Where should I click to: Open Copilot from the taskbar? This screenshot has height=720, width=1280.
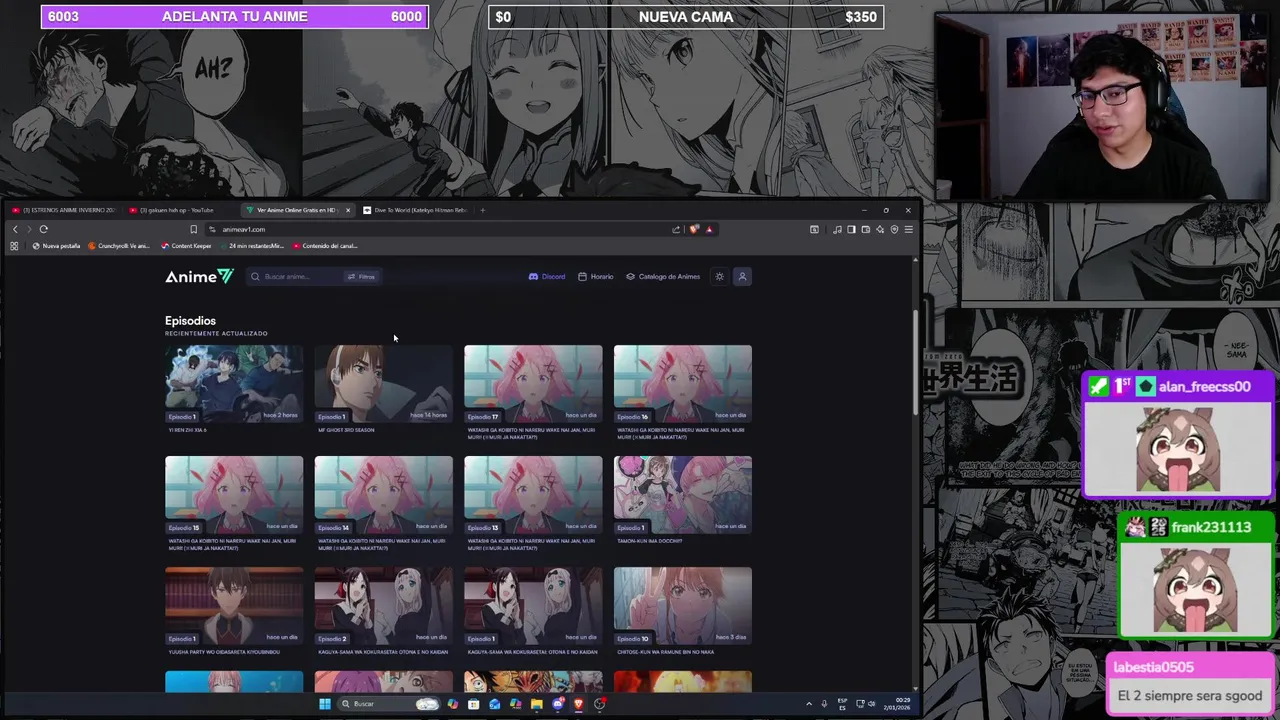[x=453, y=703]
